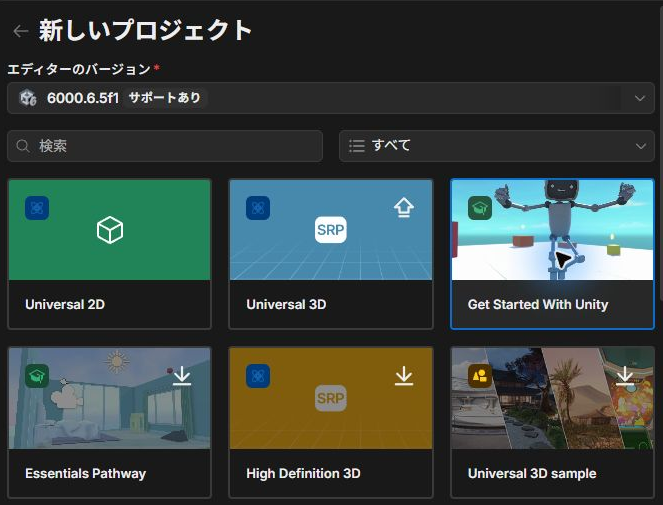Image resolution: width=663 pixels, height=505 pixels.
Task: Select the Essentials Pathway template thumbnail
Action: 110,398
